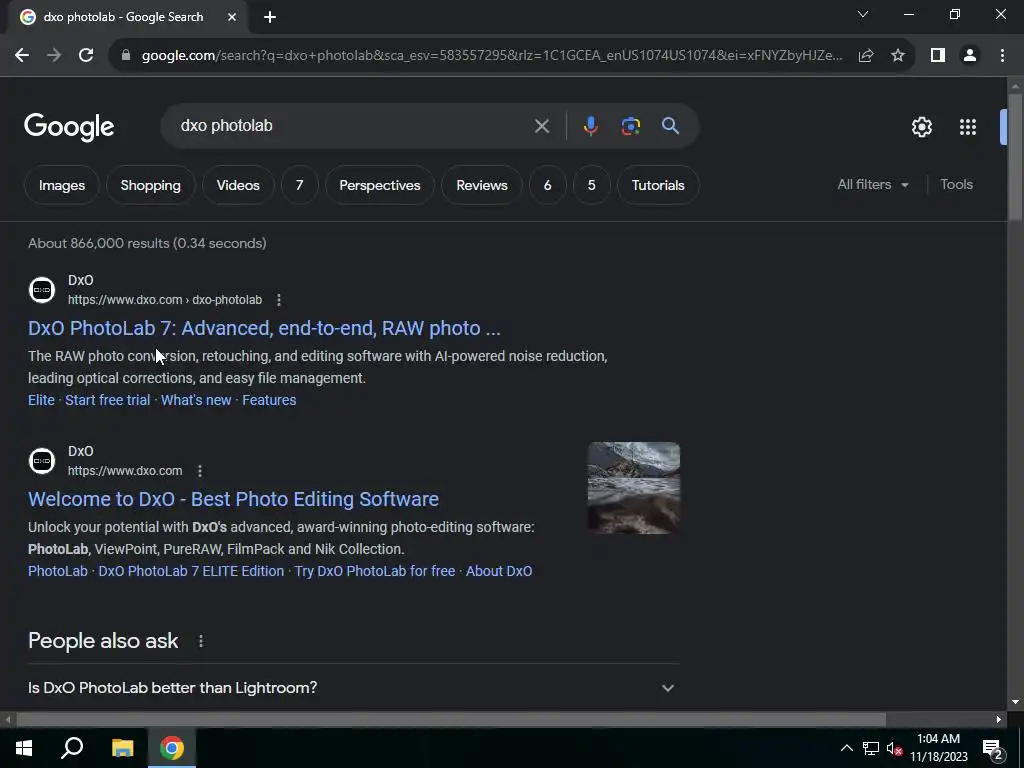The image size is (1024, 768).
Task: Click the Google logo
Action: click(x=69, y=127)
